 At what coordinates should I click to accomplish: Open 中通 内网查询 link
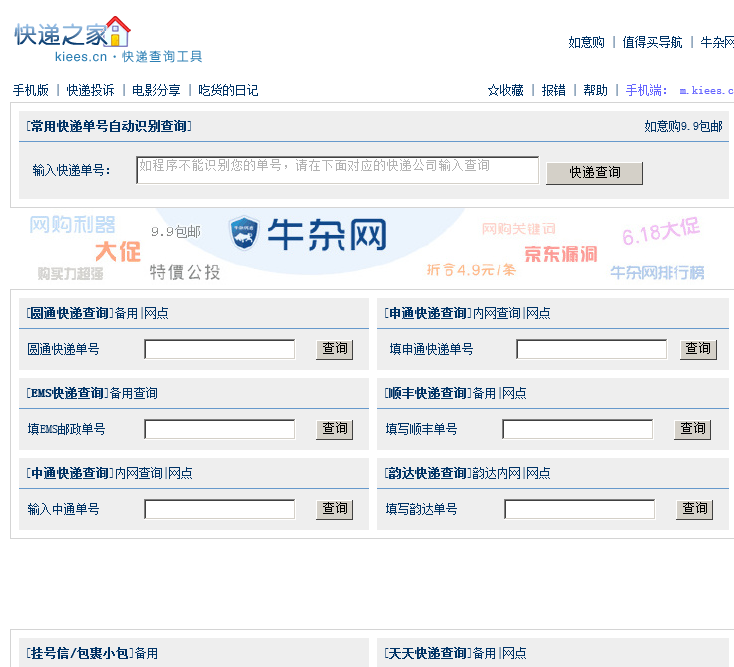tap(139, 473)
